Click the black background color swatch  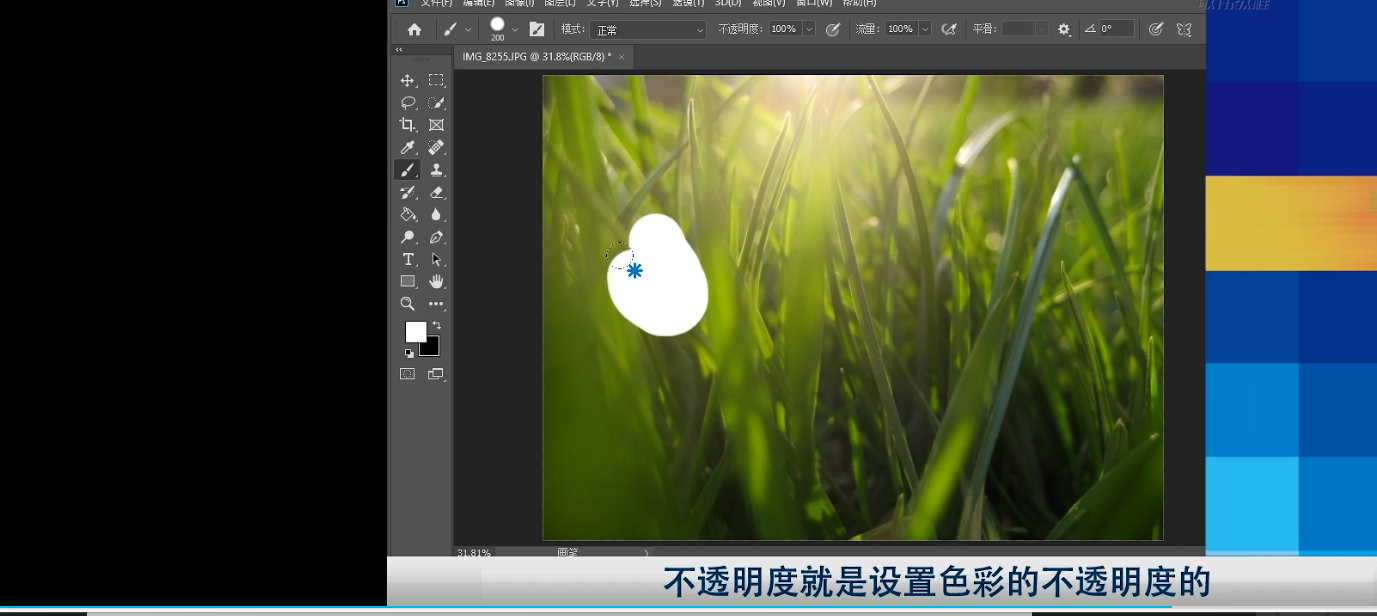click(432, 348)
